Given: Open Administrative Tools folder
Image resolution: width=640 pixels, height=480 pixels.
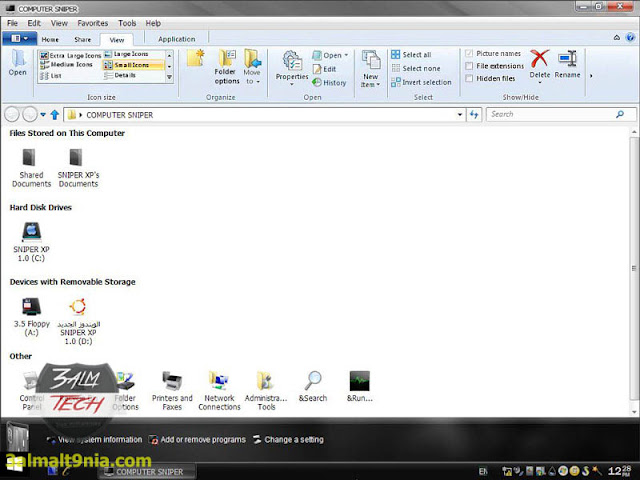Looking at the screenshot, I should coord(266,391).
